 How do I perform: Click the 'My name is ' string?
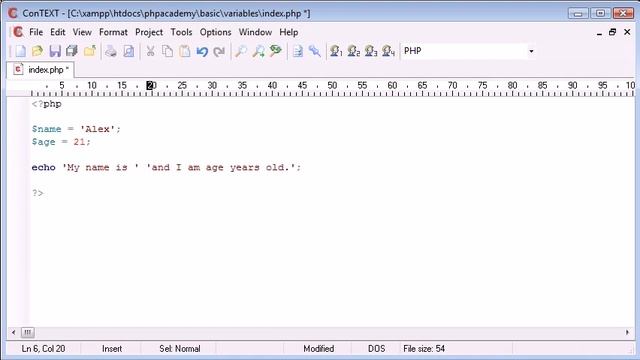100,167
